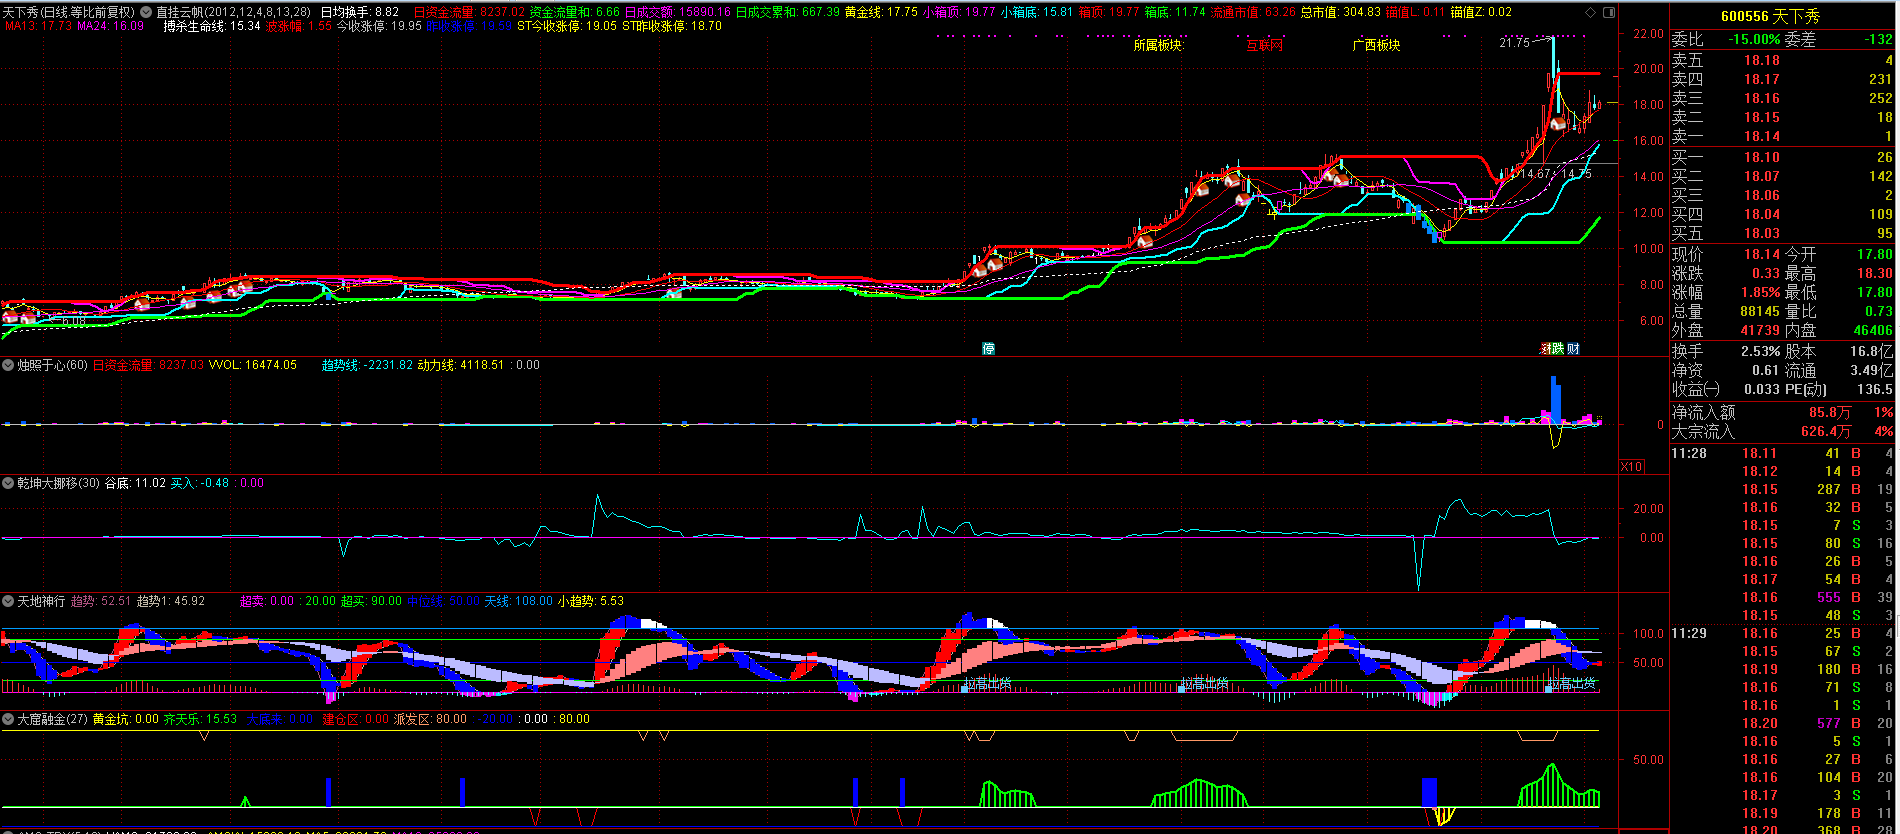Click the 黄金线: 17.75 readout
The width and height of the screenshot is (1900, 834).
881,12
